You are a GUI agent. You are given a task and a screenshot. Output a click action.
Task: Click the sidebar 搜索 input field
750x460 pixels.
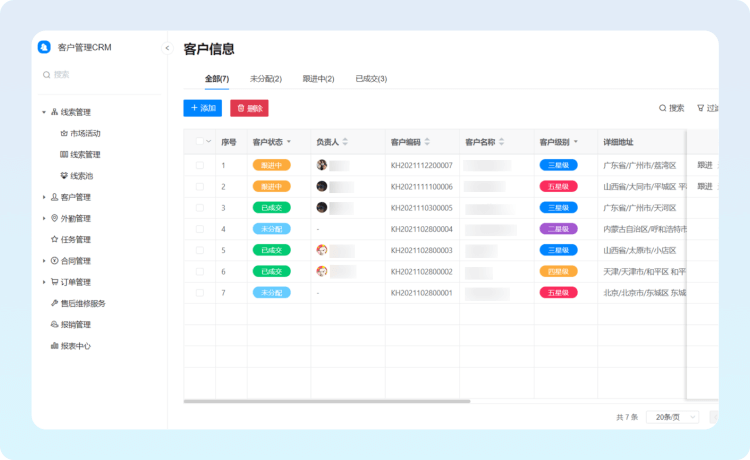(100, 74)
